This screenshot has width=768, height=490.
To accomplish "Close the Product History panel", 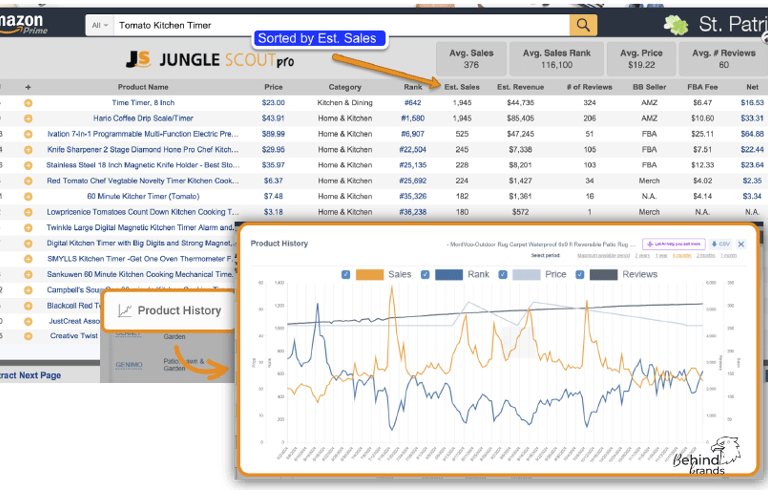I will click(741, 244).
